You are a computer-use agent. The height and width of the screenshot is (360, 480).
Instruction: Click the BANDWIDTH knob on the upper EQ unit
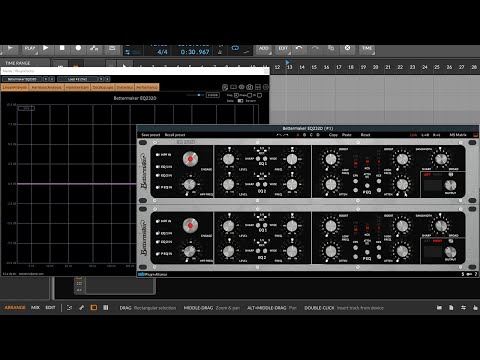(441, 159)
